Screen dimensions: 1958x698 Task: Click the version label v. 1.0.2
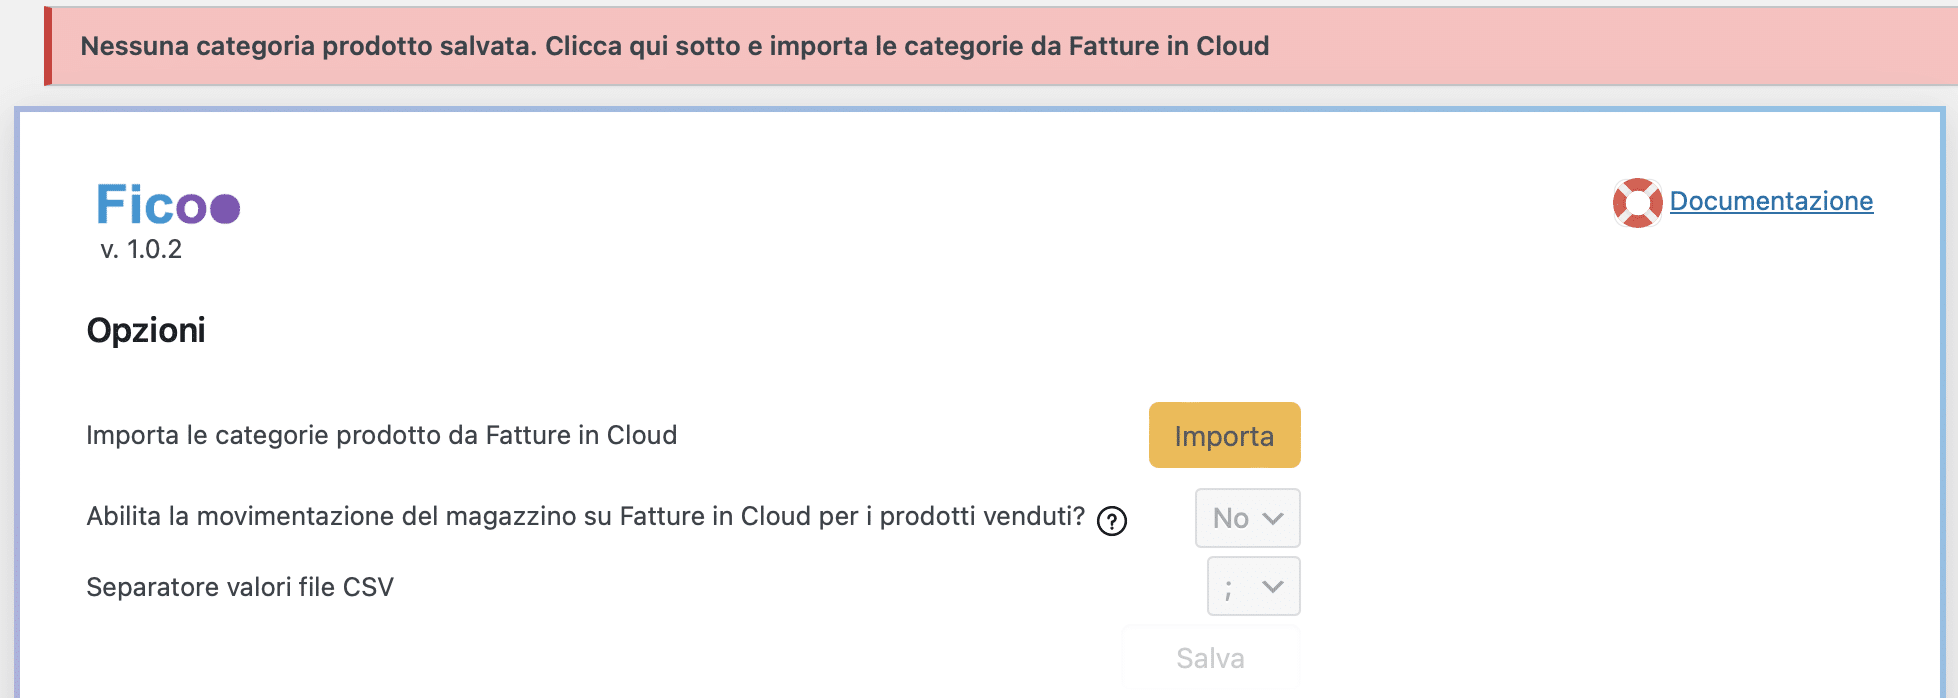click(x=141, y=250)
